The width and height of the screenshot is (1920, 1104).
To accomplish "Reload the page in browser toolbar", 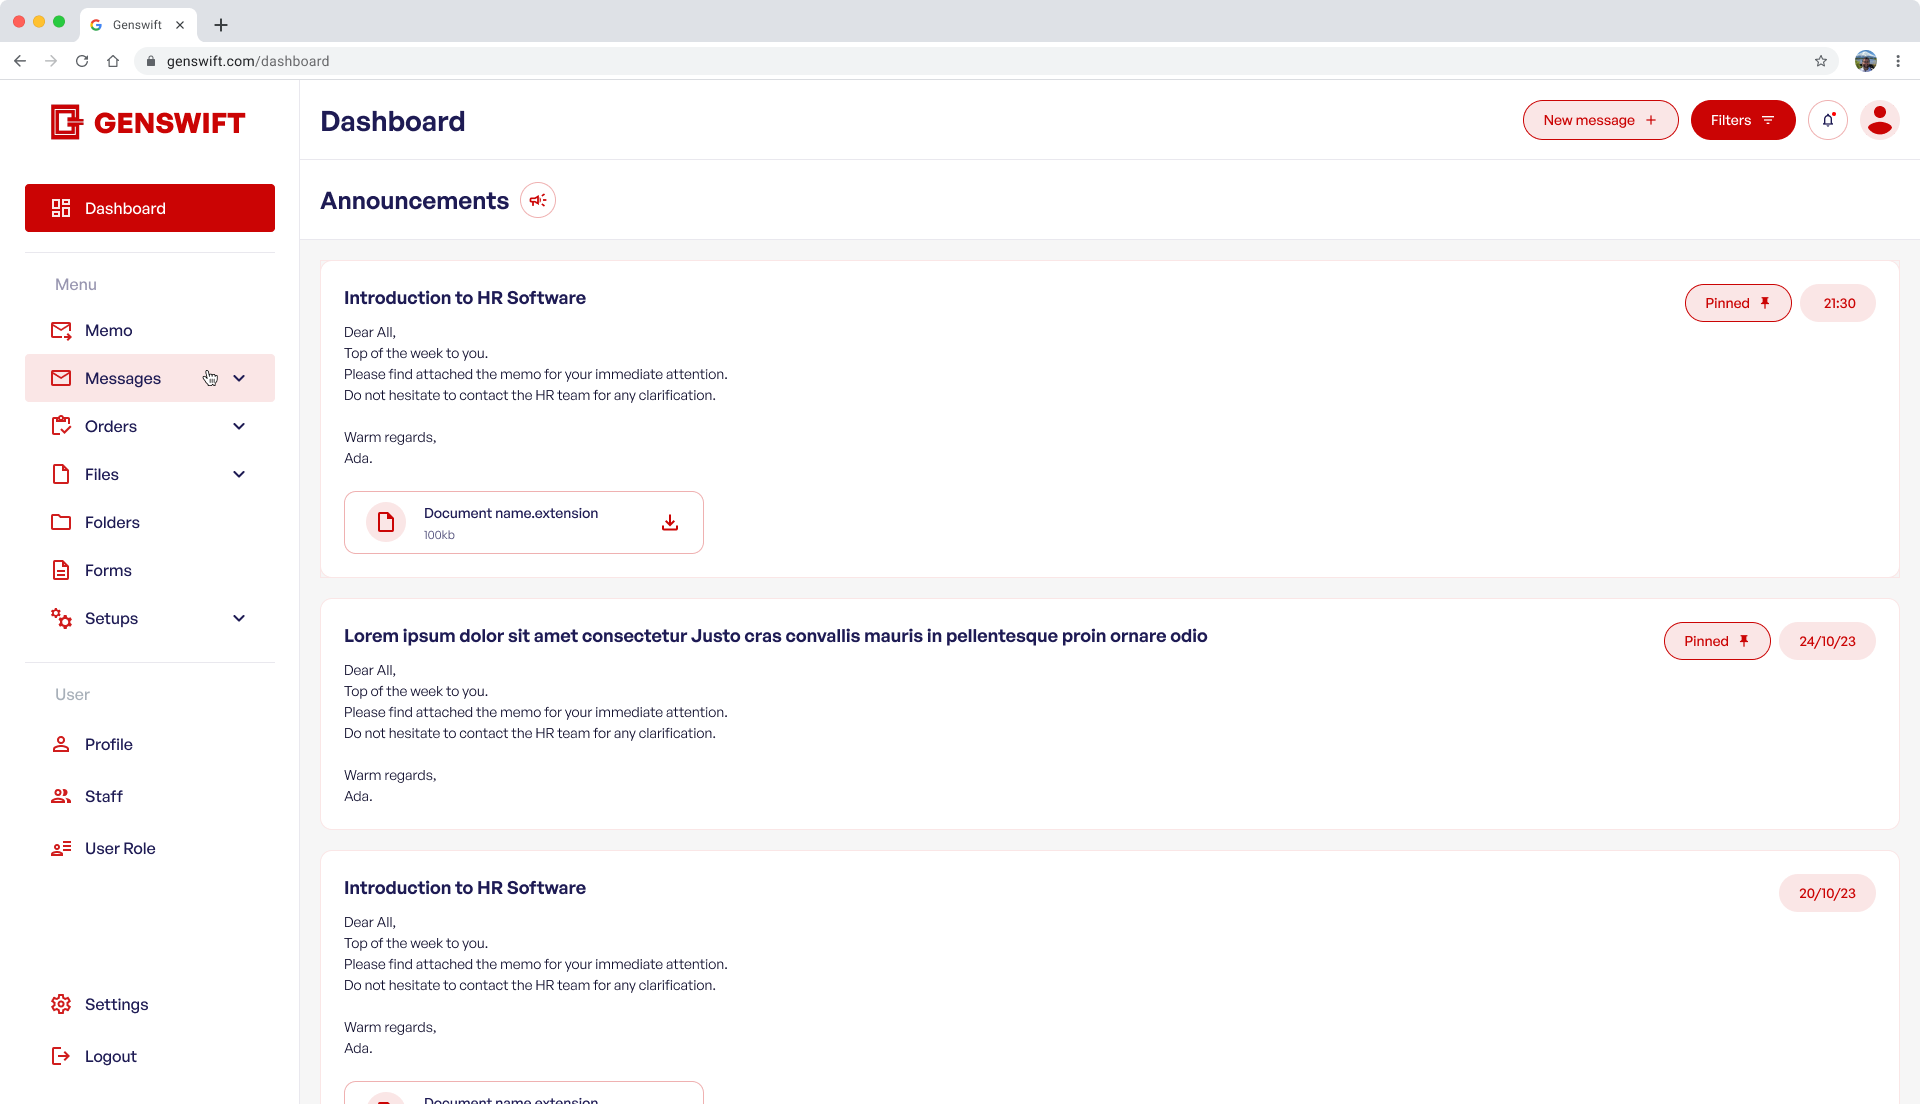I will pyautogui.click(x=82, y=61).
